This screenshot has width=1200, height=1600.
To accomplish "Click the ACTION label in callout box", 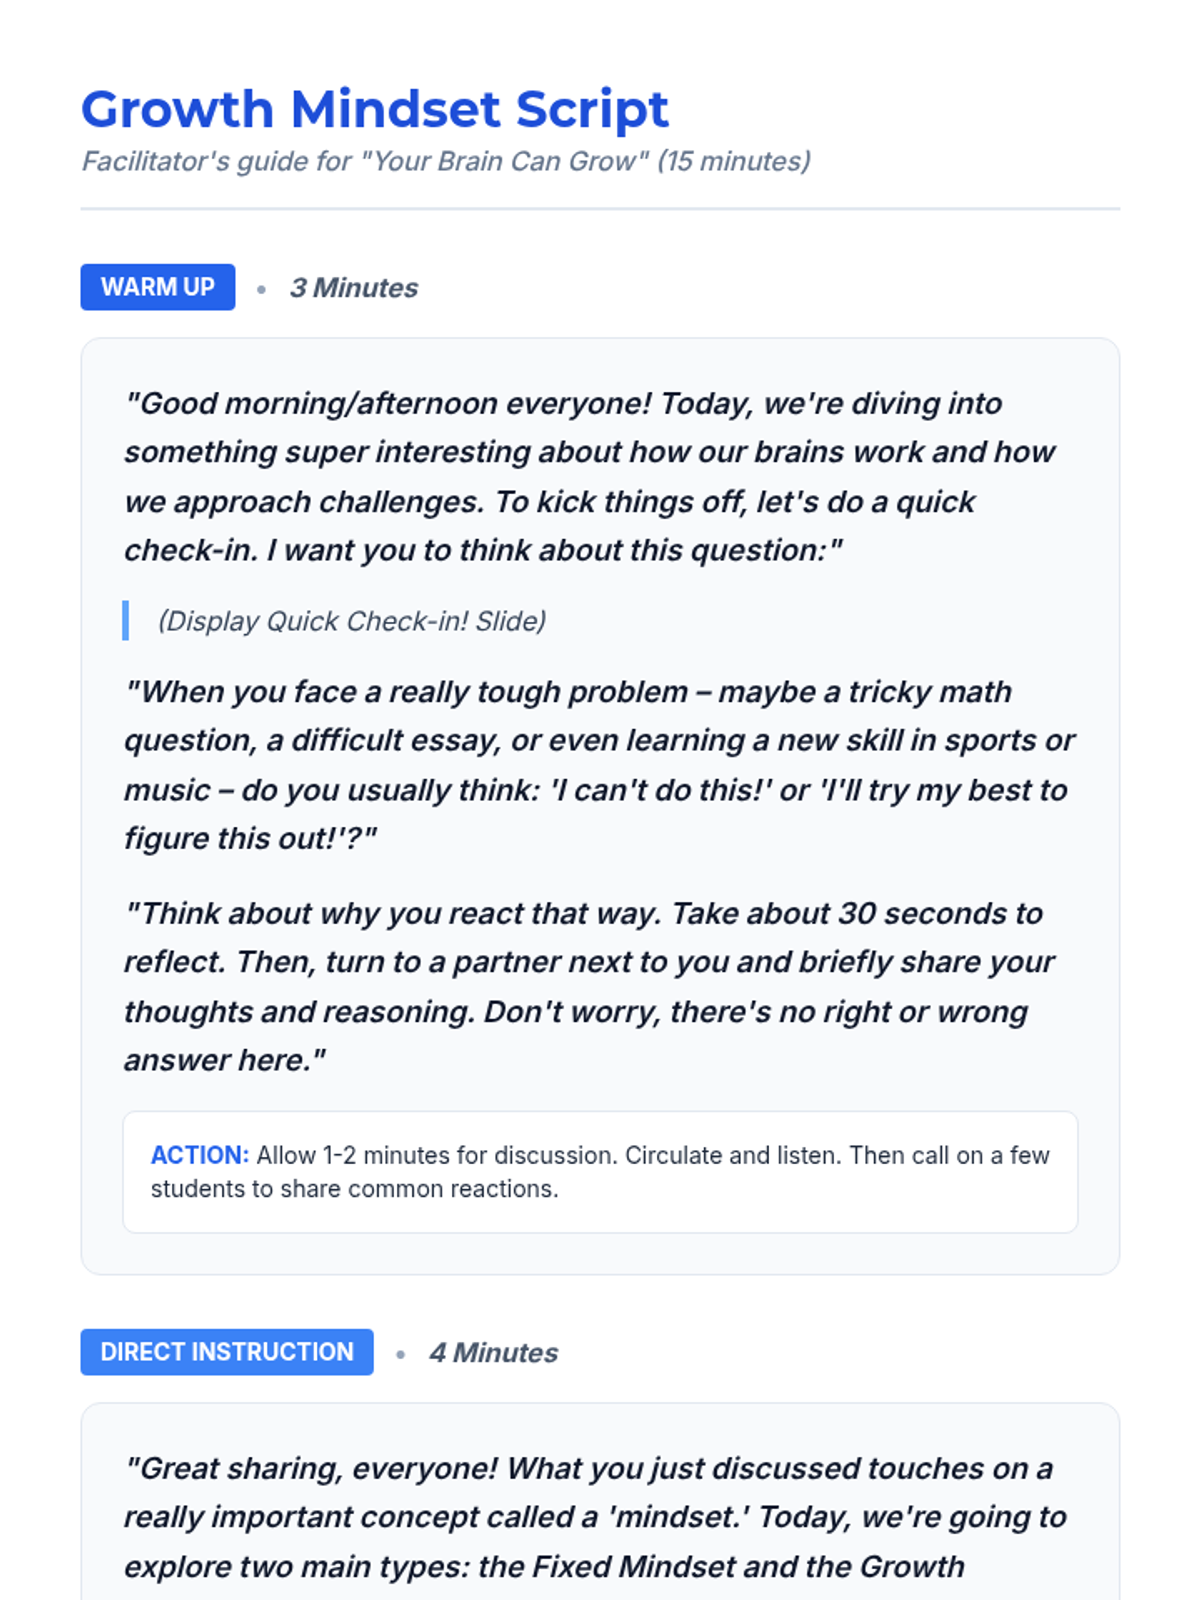I will [x=199, y=1155].
